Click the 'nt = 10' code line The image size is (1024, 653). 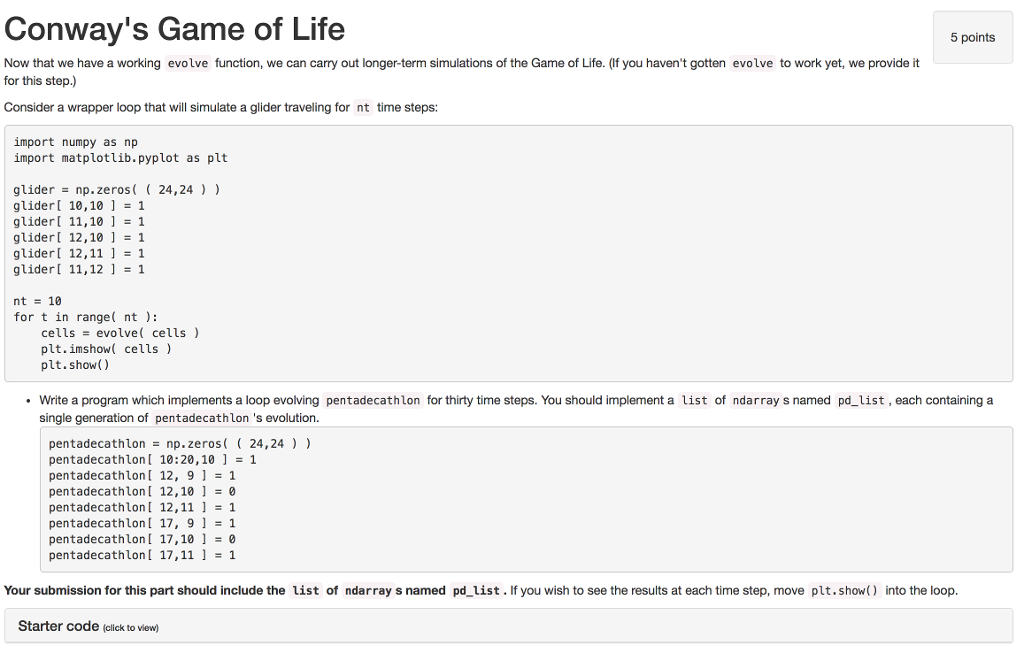point(37,301)
